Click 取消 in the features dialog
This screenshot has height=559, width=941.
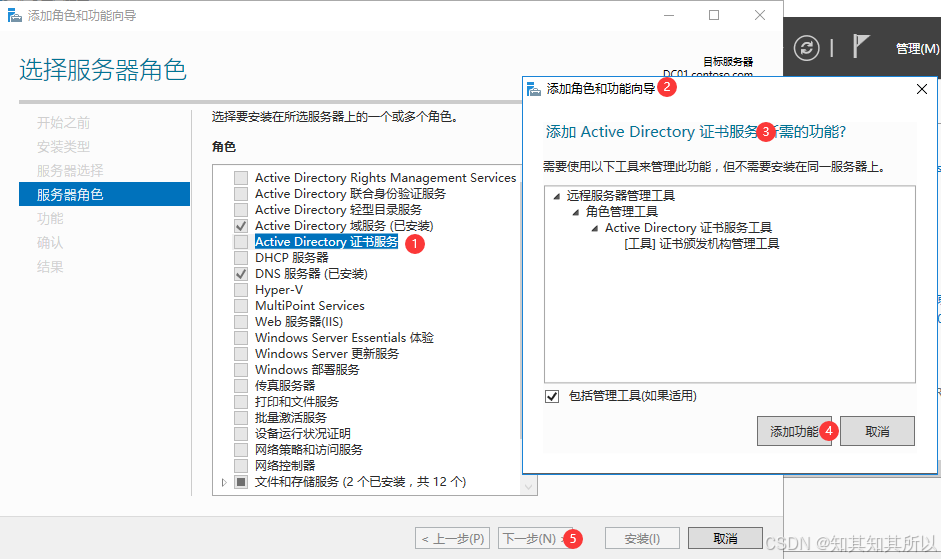[x=877, y=431]
